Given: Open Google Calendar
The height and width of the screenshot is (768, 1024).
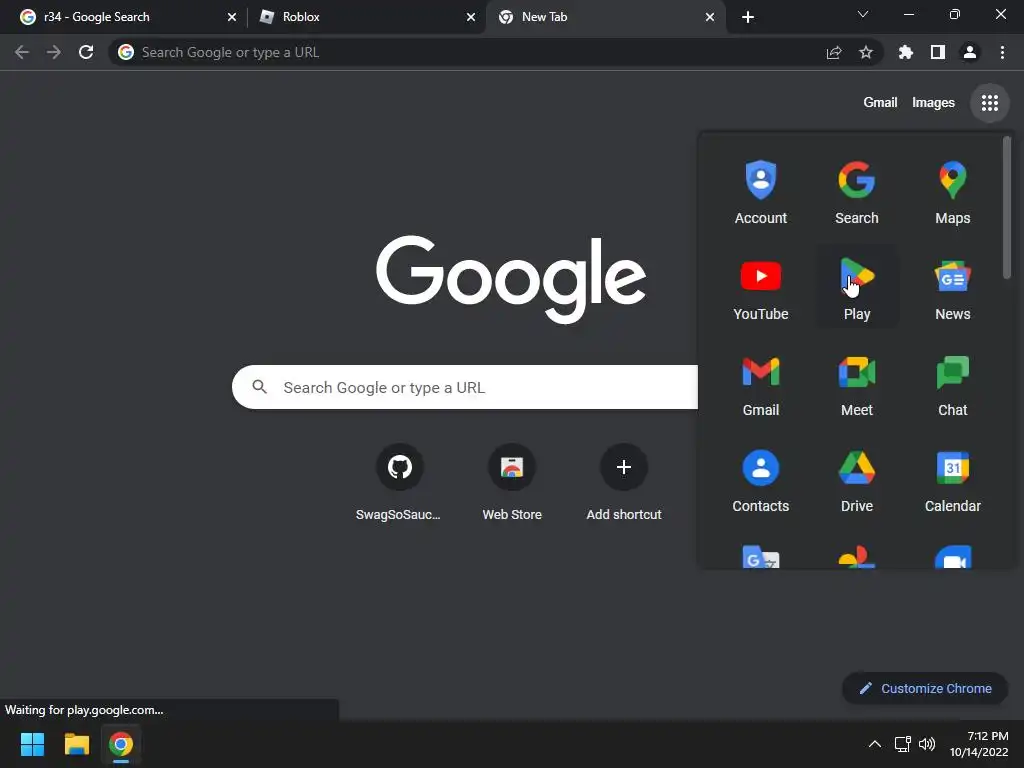Looking at the screenshot, I should coord(952,481).
